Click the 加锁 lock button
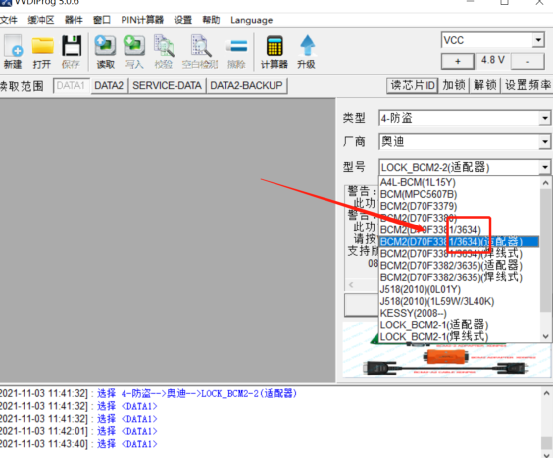Image resolution: width=553 pixels, height=458 pixels. tap(454, 85)
